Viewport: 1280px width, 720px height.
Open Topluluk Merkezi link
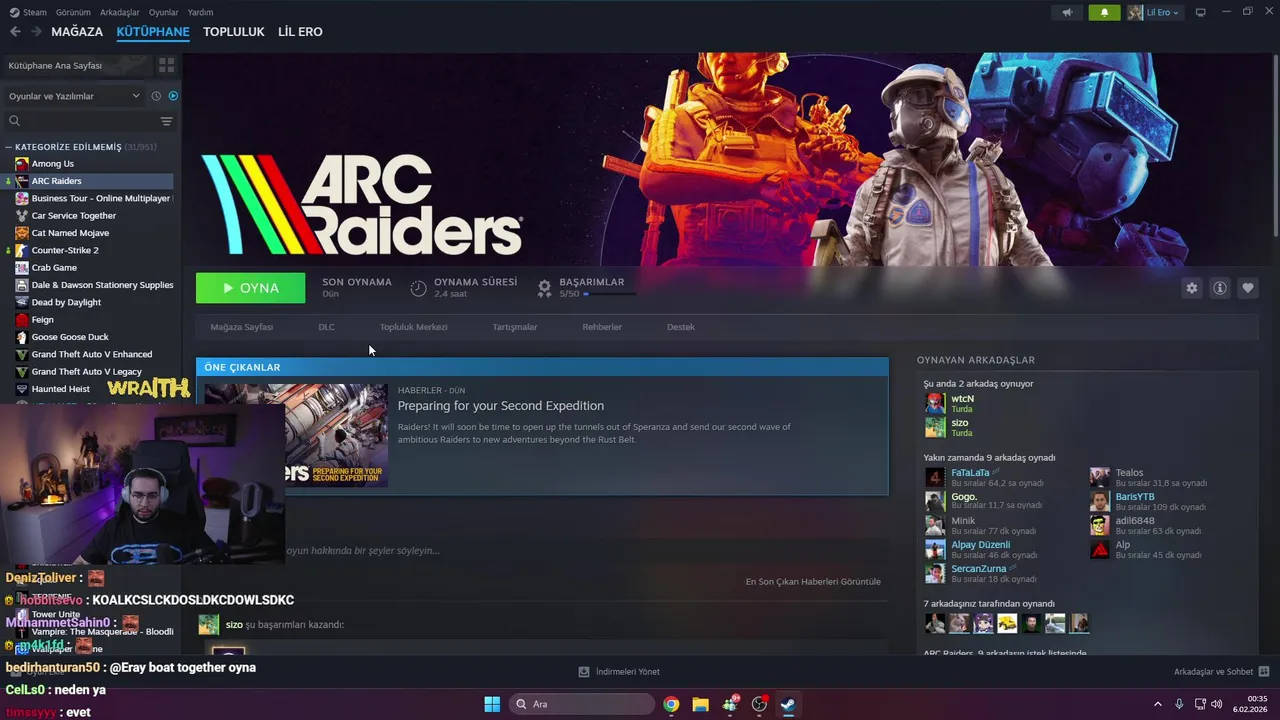pyautogui.click(x=413, y=327)
